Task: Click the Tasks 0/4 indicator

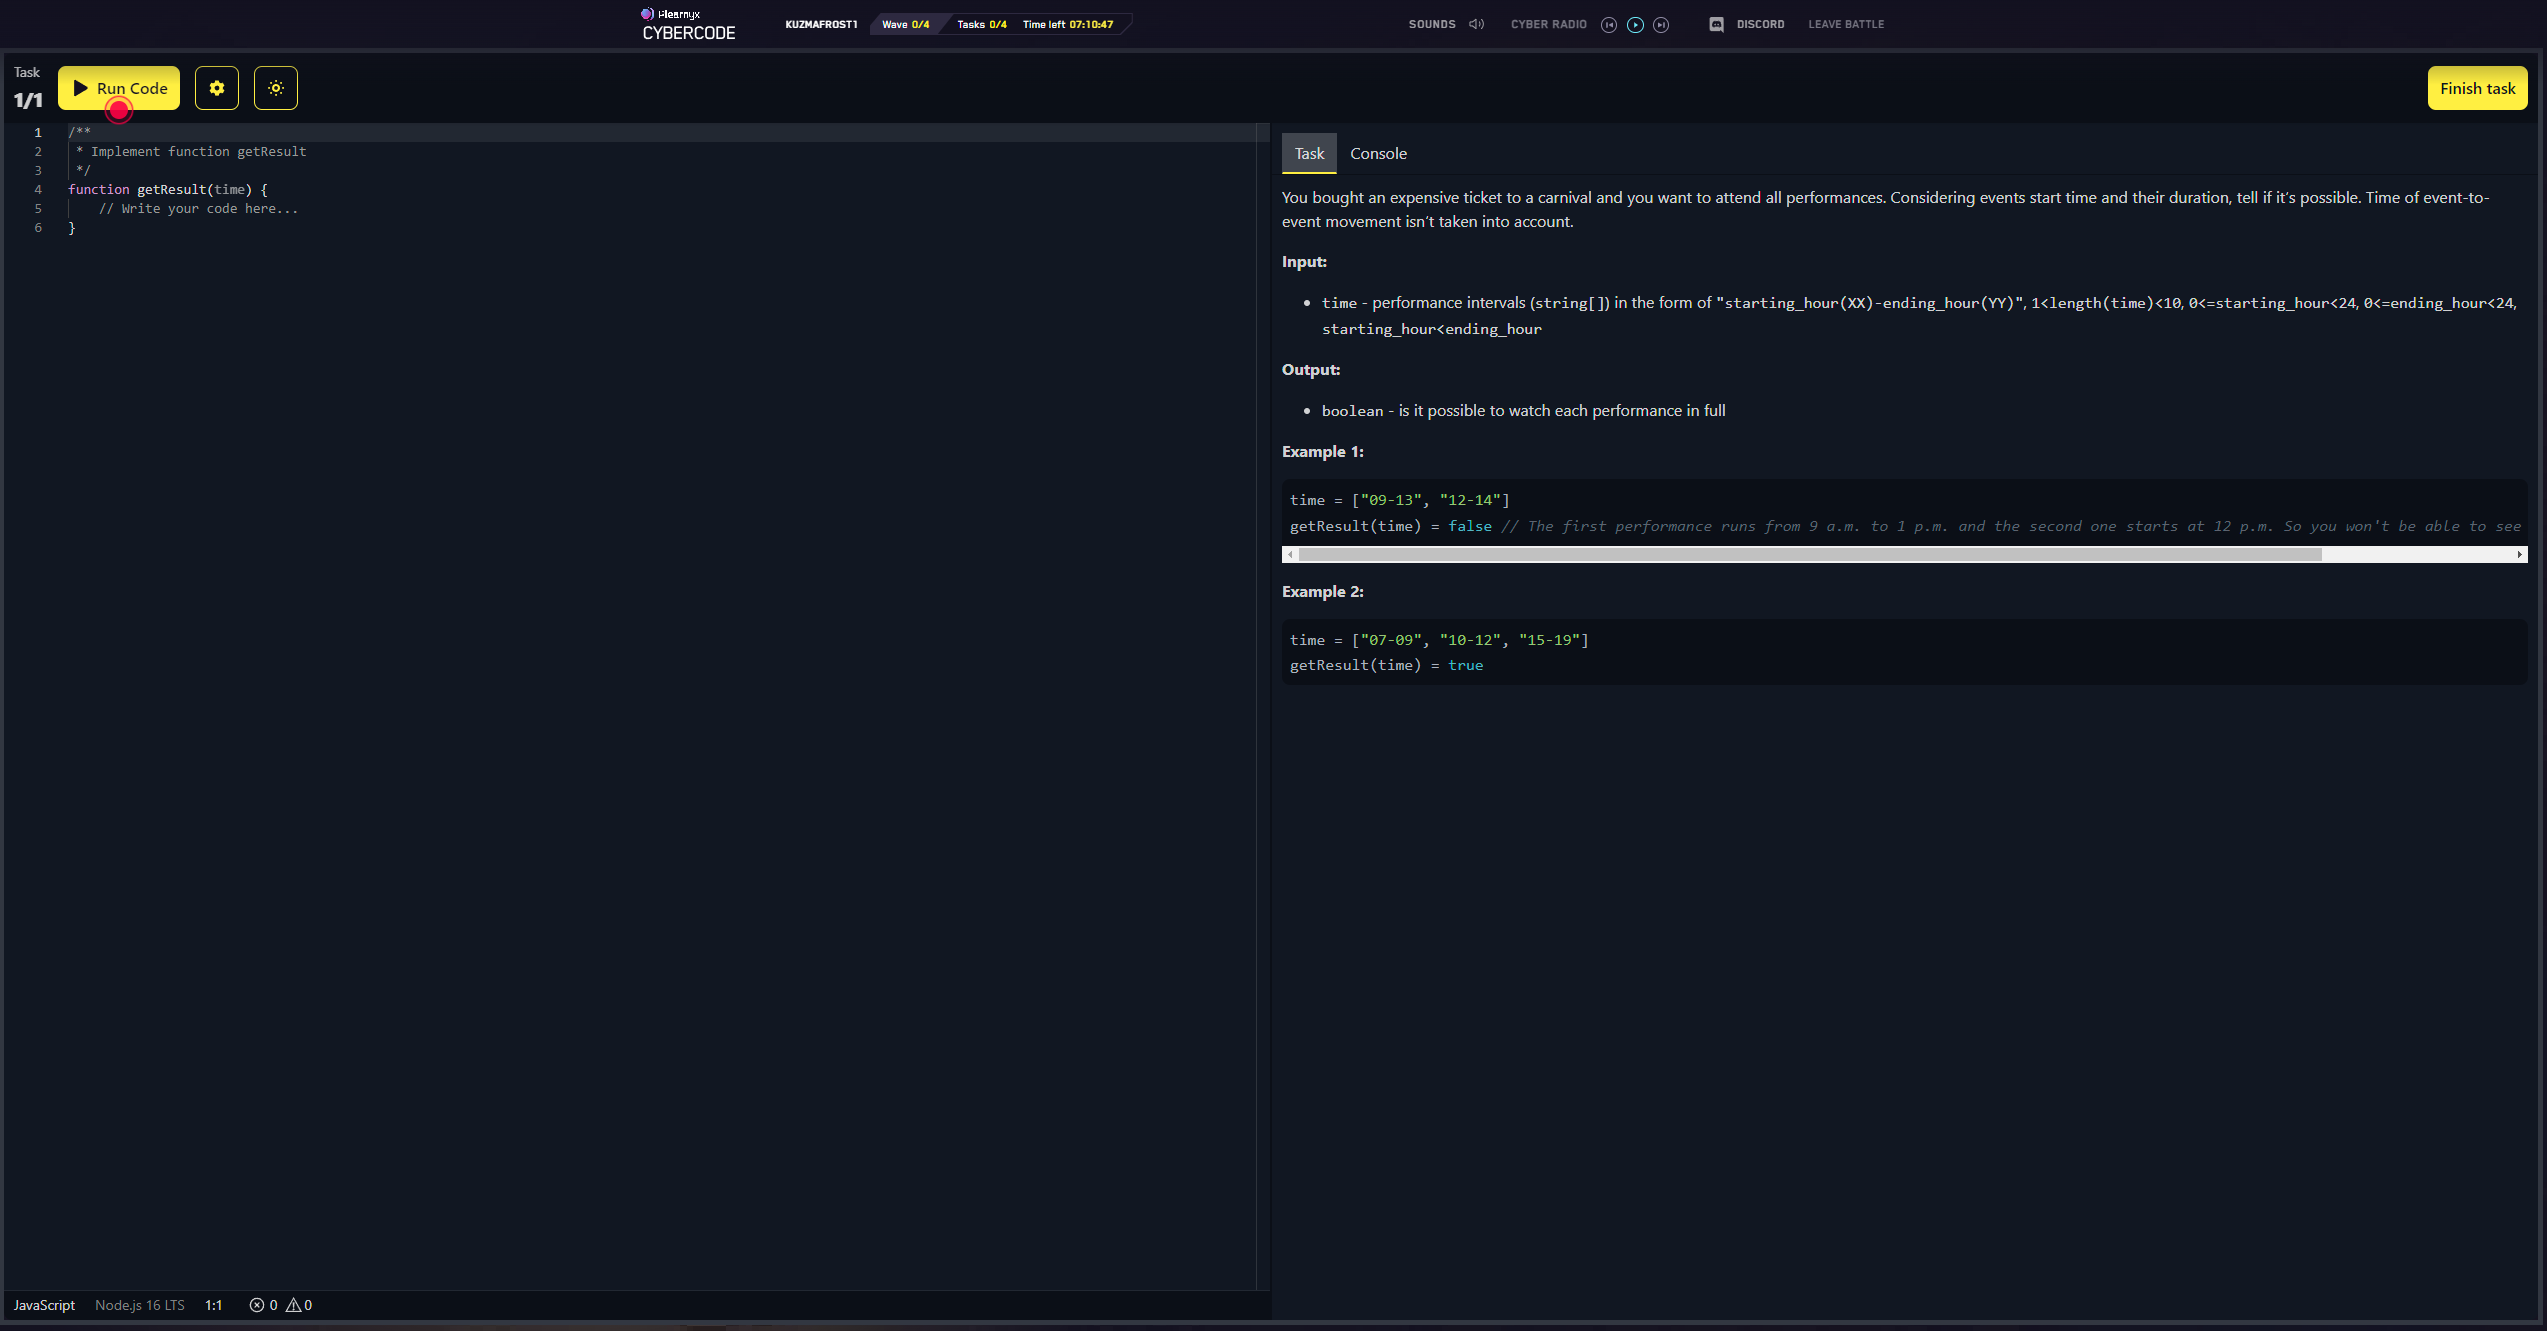Action: pyautogui.click(x=982, y=24)
